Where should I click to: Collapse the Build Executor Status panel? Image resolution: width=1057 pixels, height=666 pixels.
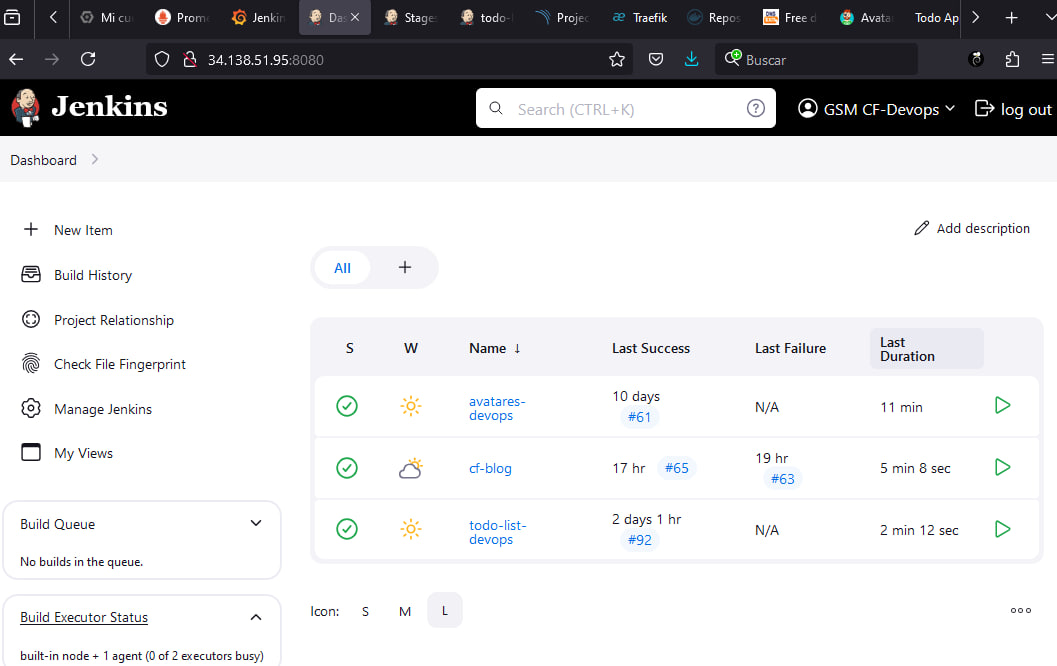pyautogui.click(x=256, y=617)
